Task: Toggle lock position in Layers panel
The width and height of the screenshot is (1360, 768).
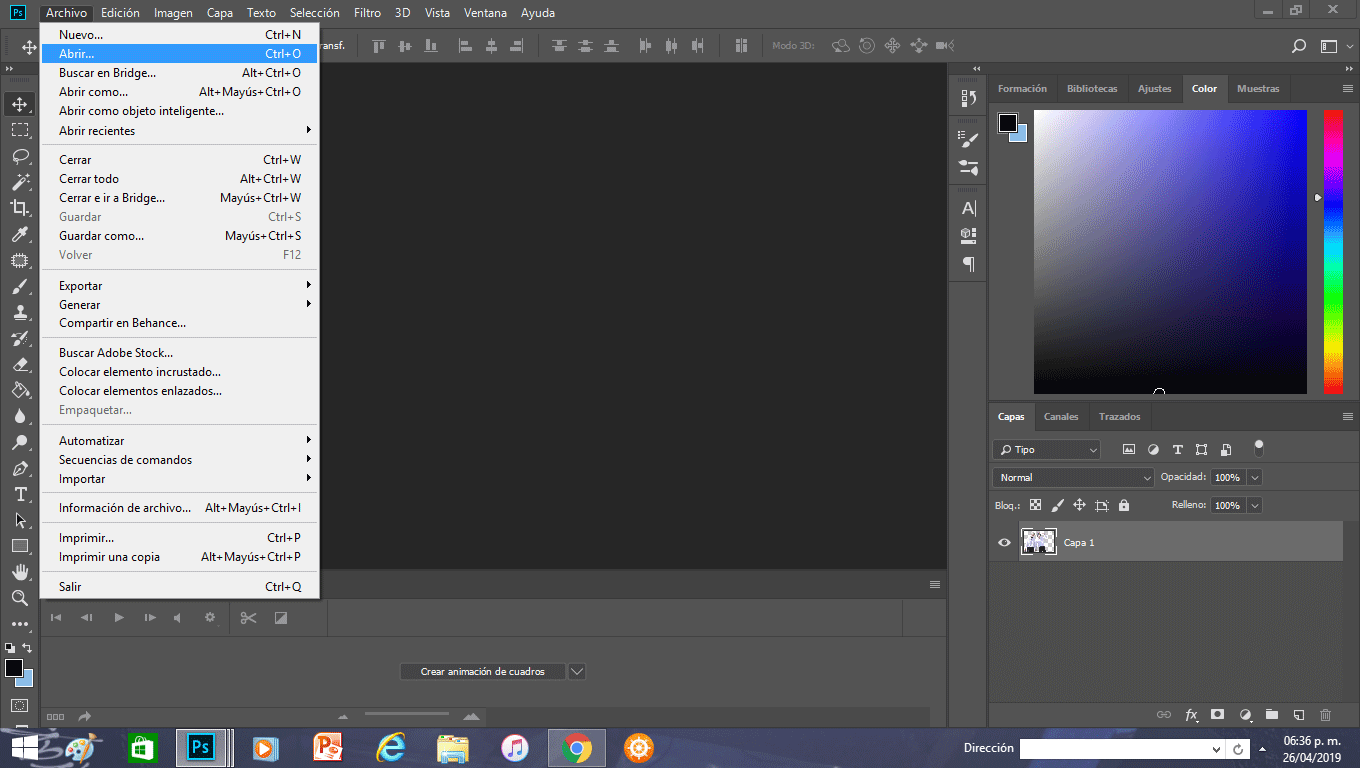Action: coord(1080,506)
